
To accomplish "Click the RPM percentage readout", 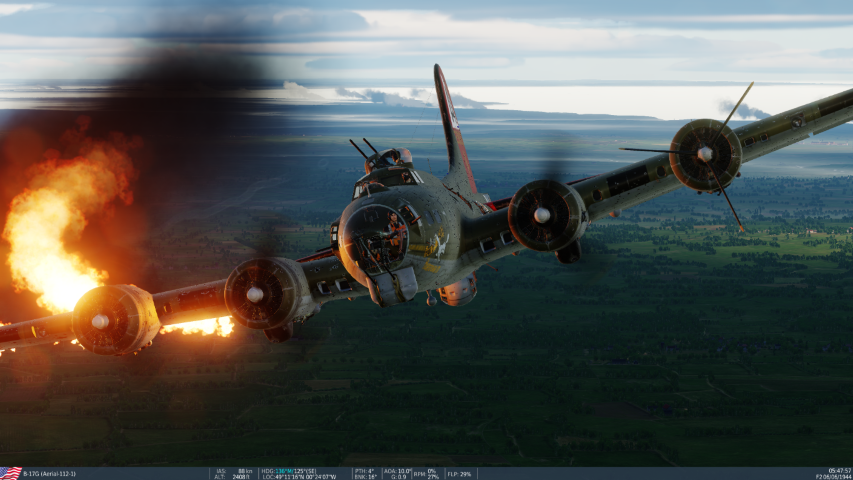I will (427, 473).
